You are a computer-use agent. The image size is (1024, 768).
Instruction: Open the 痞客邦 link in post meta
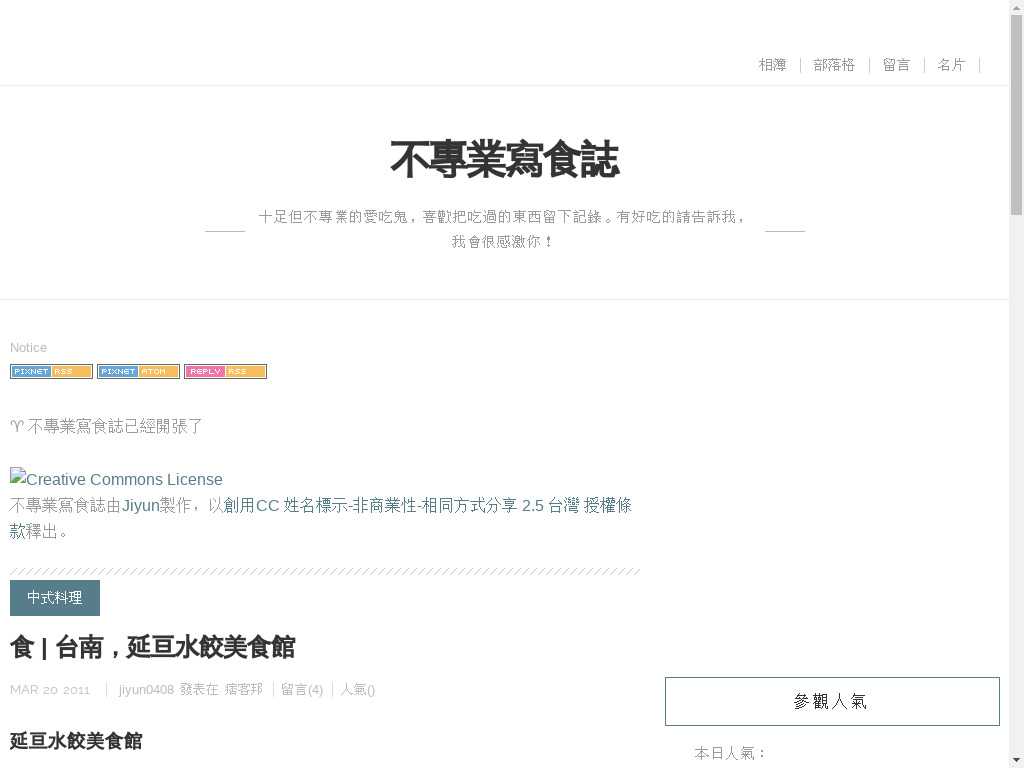point(243,689)
